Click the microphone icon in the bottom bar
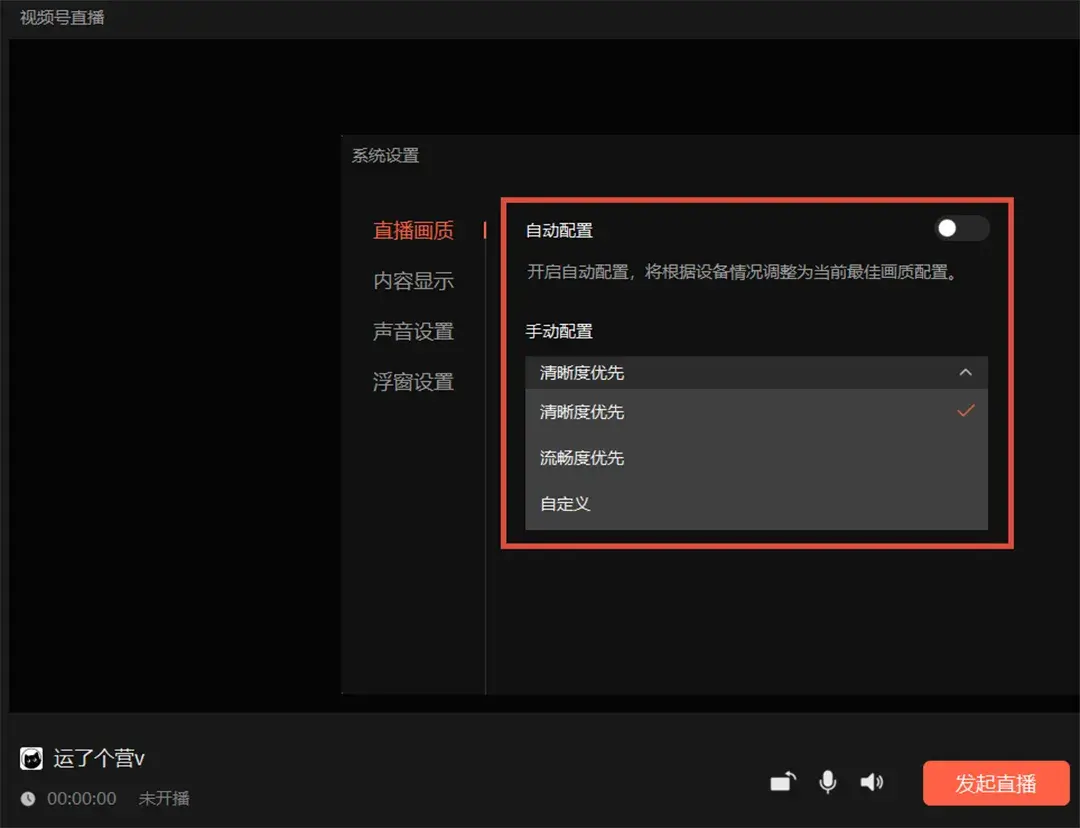 827,782
